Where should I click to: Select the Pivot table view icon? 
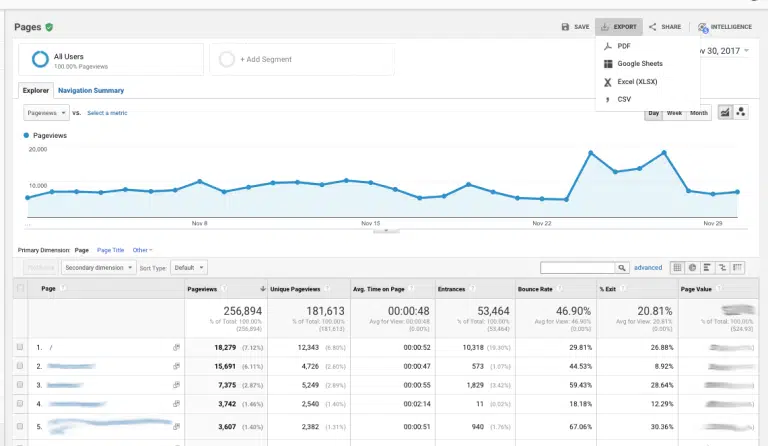click(x=738, y=268)
